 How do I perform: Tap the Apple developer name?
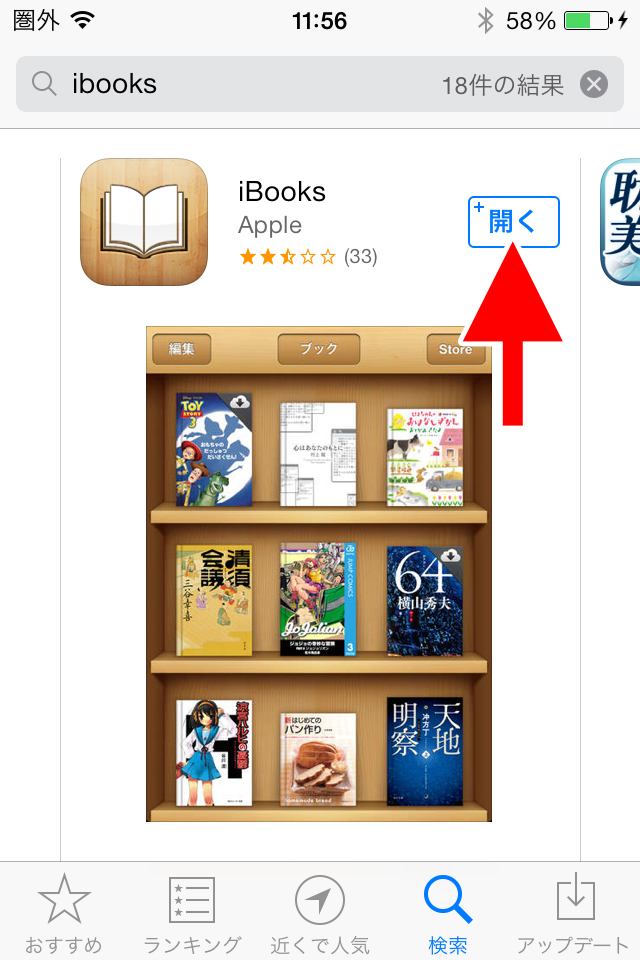(x=269, y=225)
